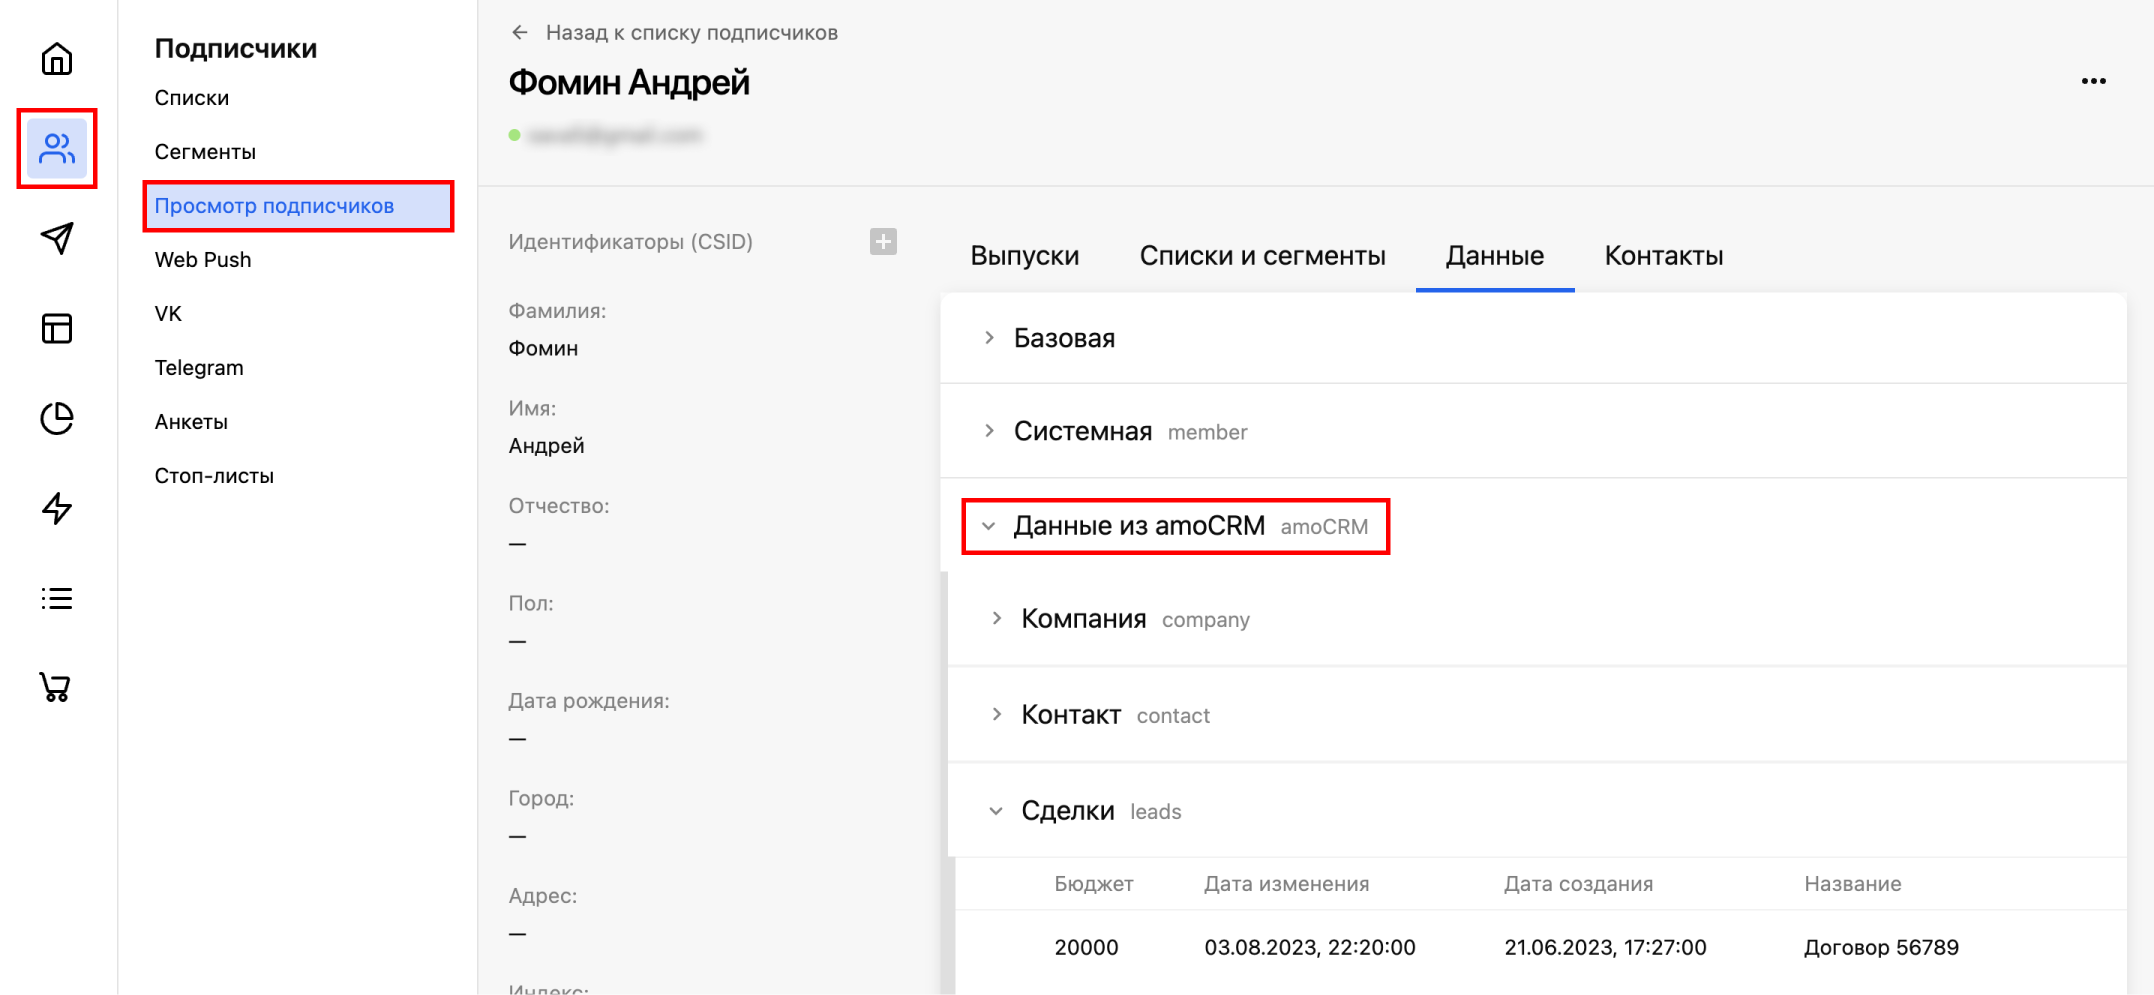
Task: Open the three-dot more options menu
Action: (x=2093, y=81)
